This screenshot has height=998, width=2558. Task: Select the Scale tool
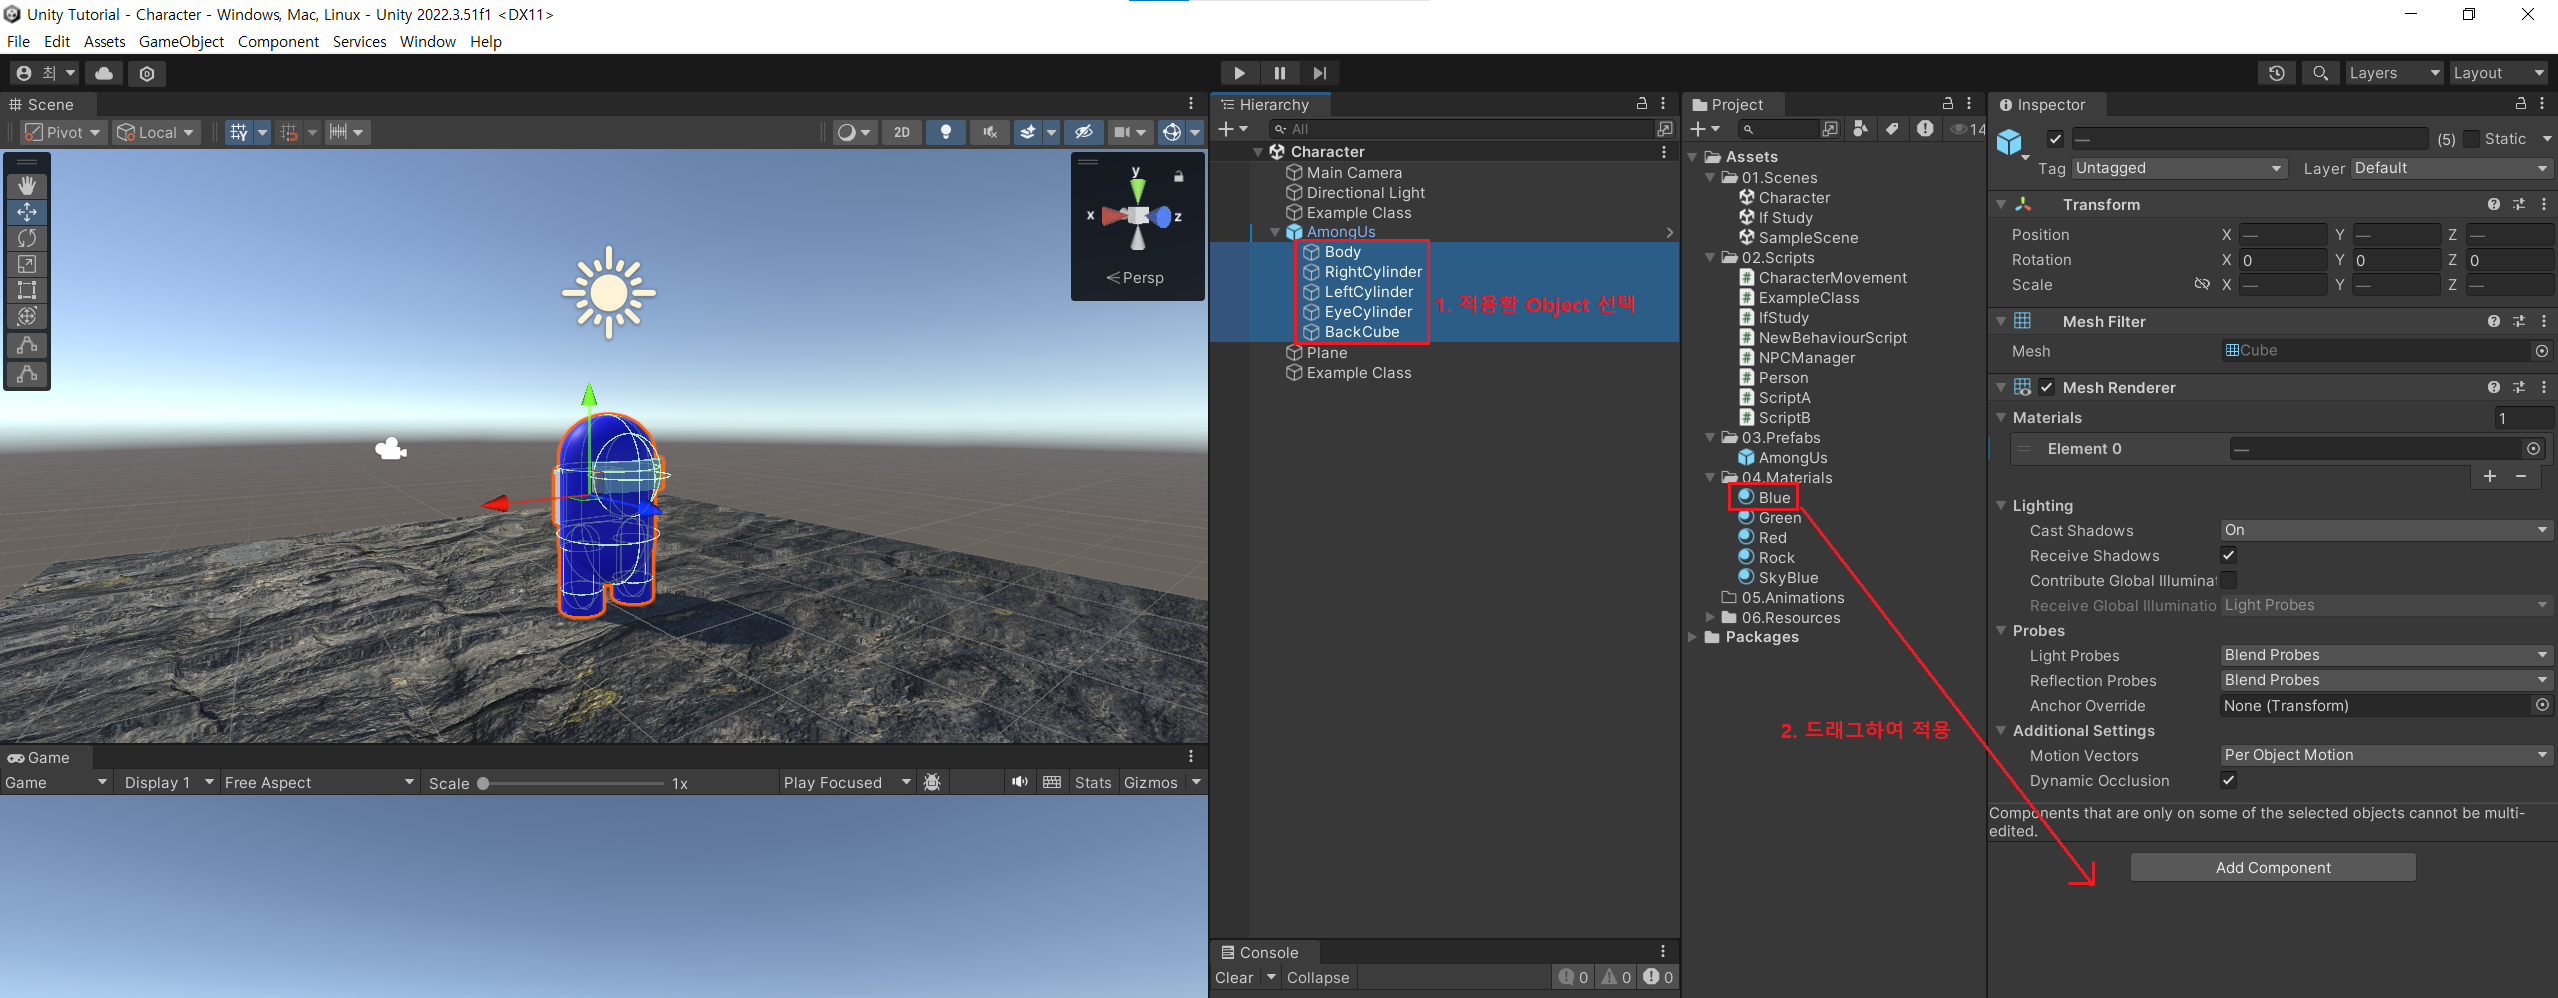tap(27, 264)
